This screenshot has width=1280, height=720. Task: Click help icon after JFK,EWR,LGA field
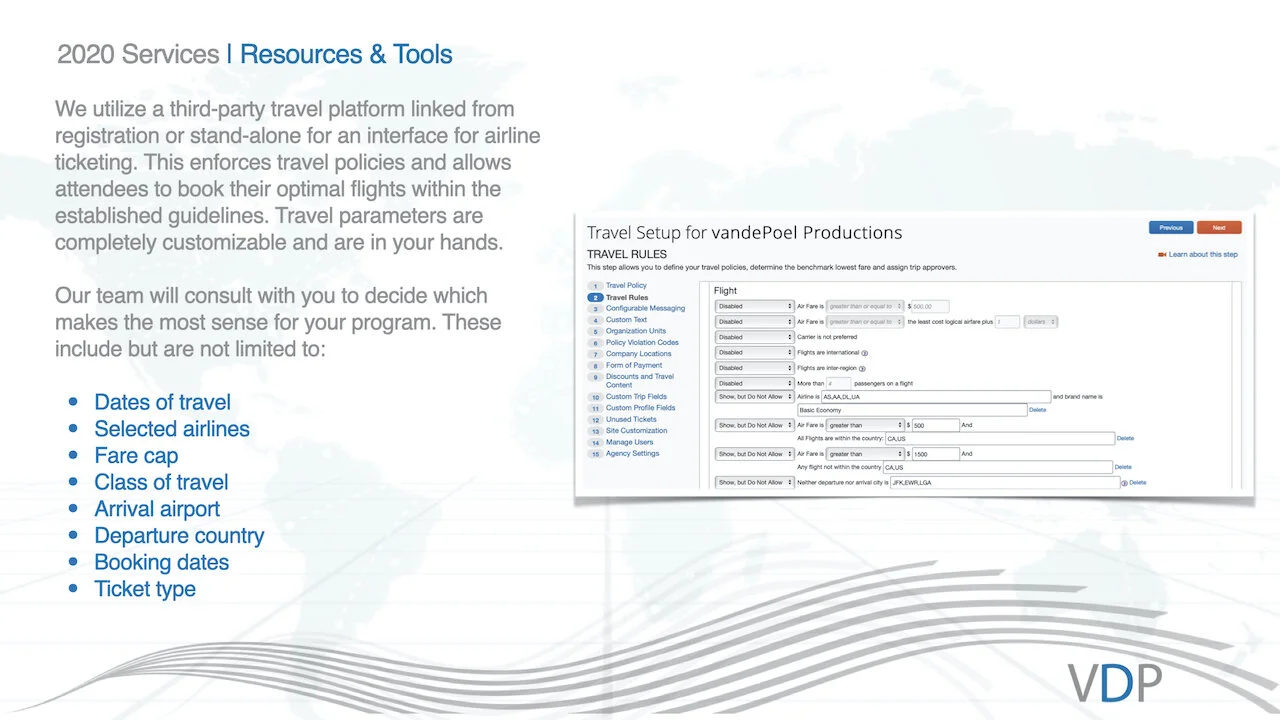click(1124, 483)
